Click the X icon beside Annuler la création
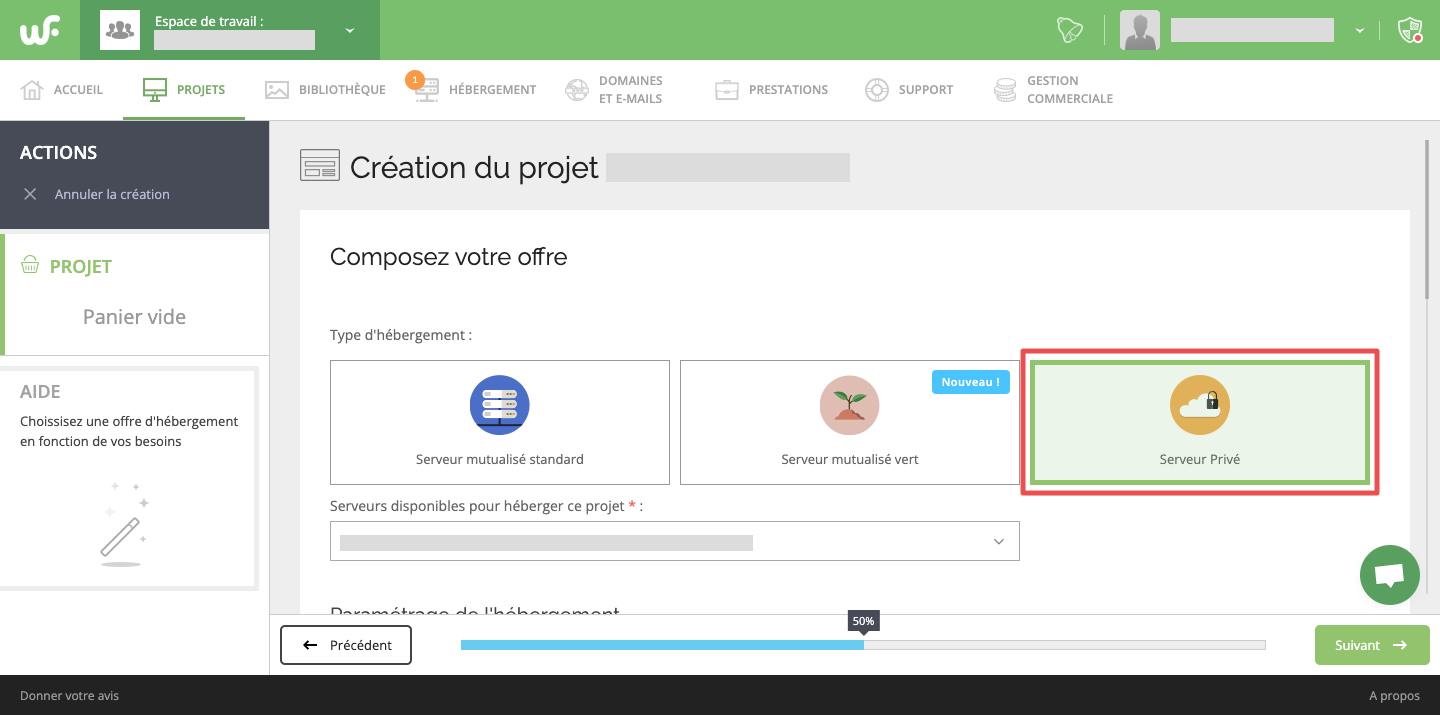The image size is (1440, 715). point(30,194)
